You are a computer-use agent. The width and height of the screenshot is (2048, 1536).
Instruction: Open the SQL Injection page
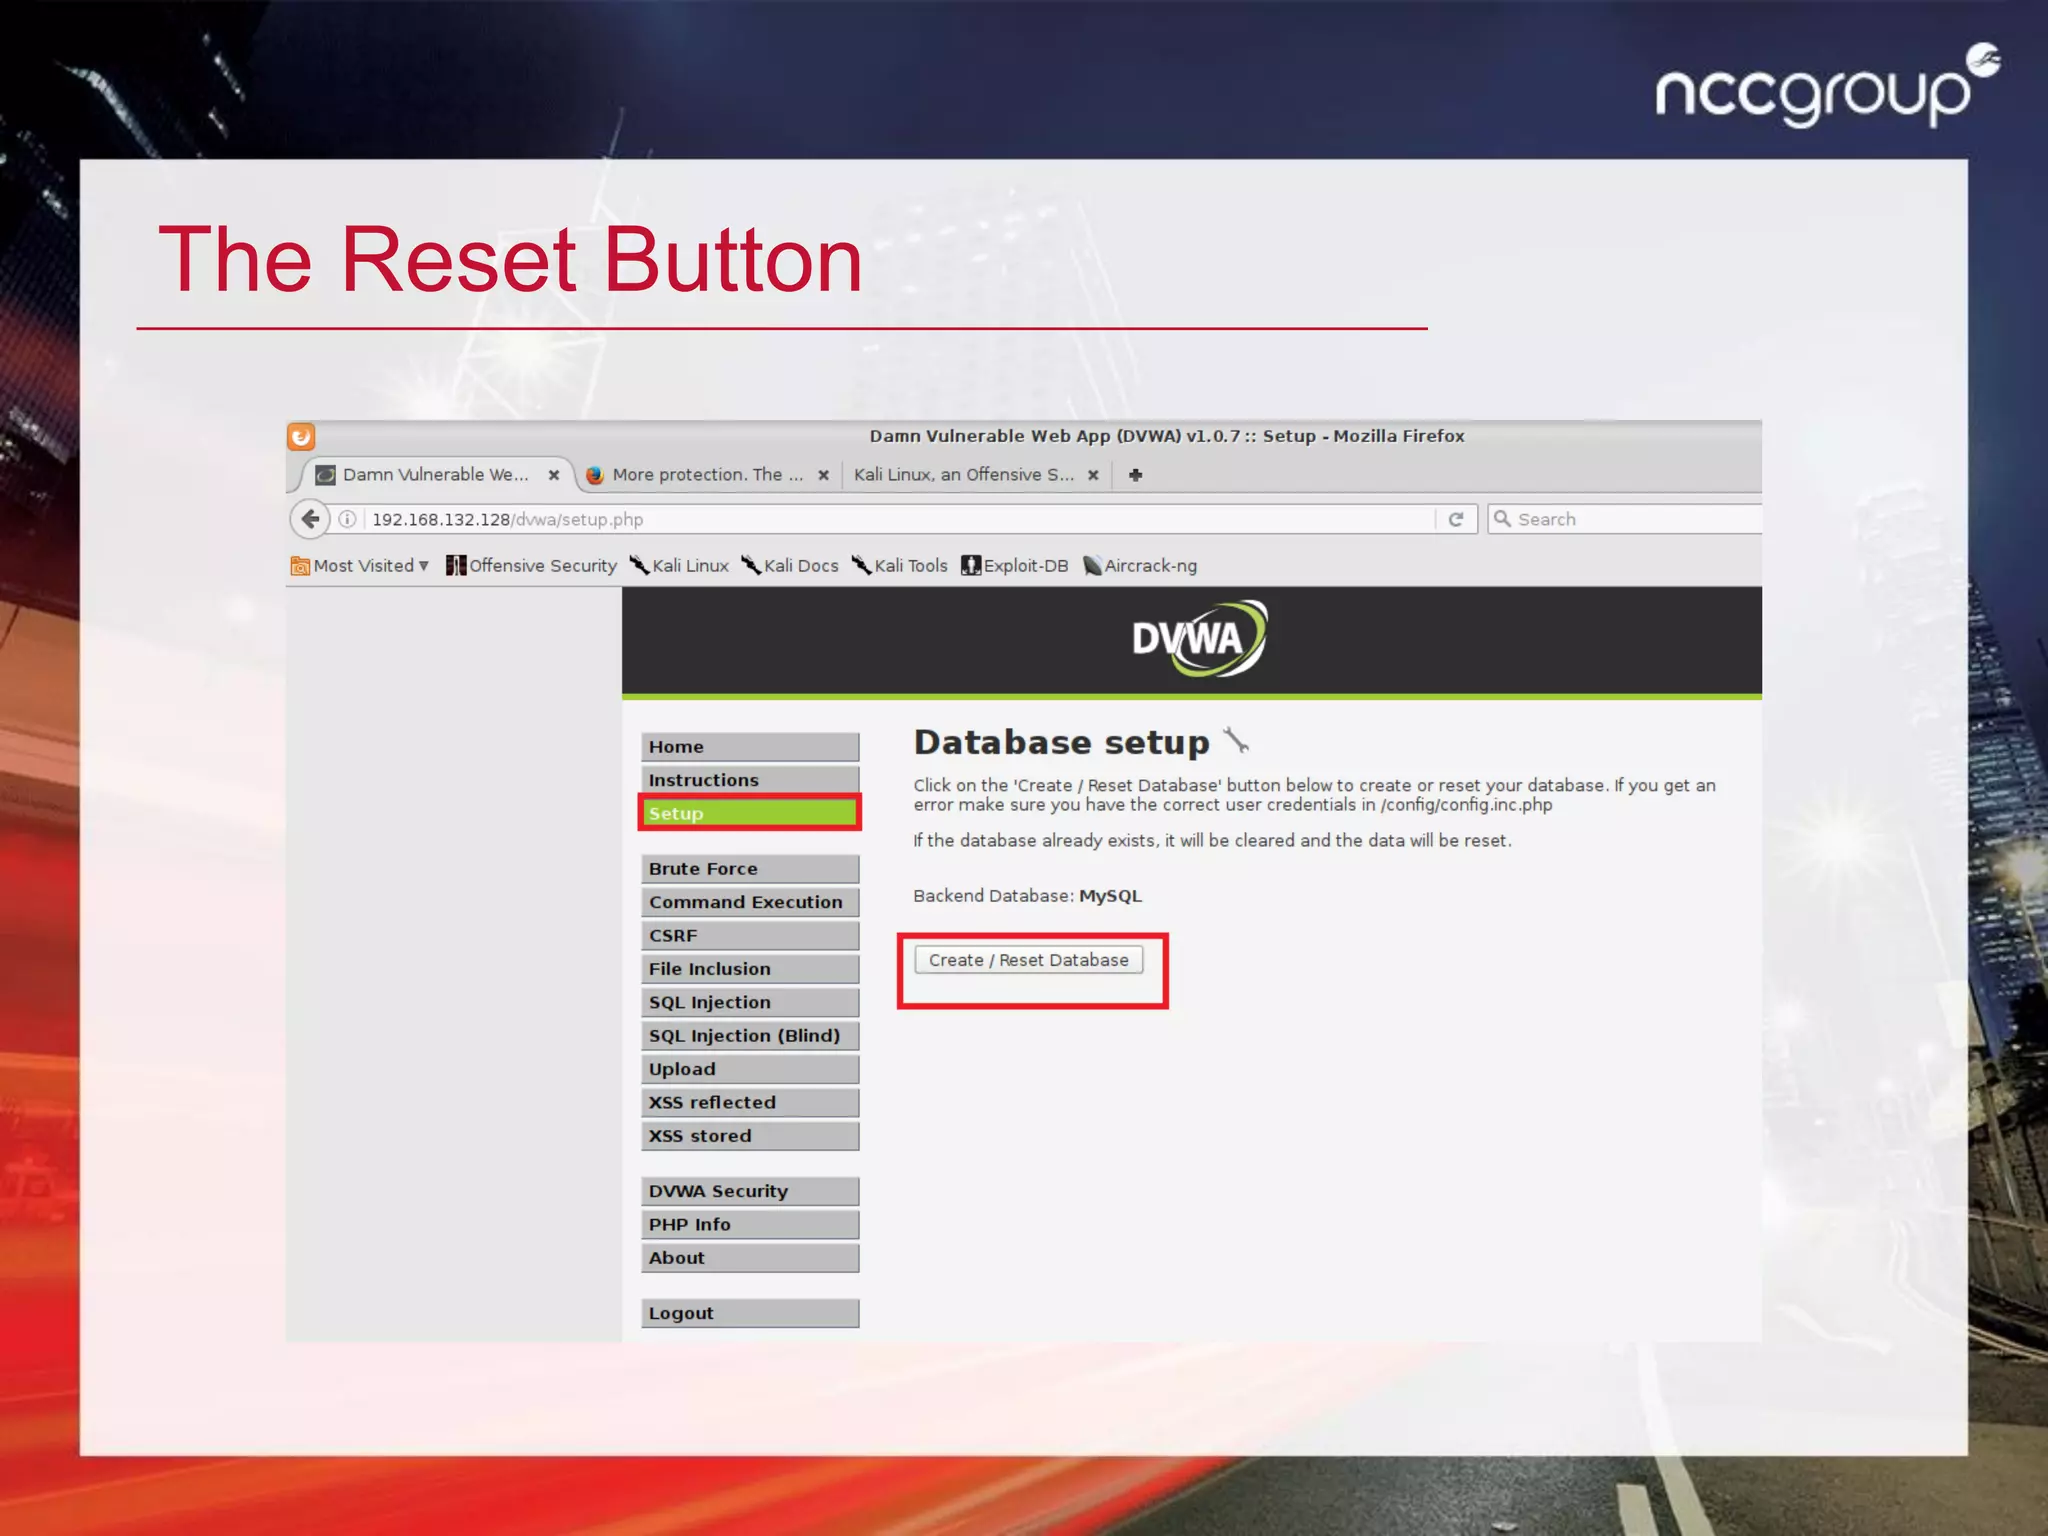pyautogui.click(x=750, y=1002)
